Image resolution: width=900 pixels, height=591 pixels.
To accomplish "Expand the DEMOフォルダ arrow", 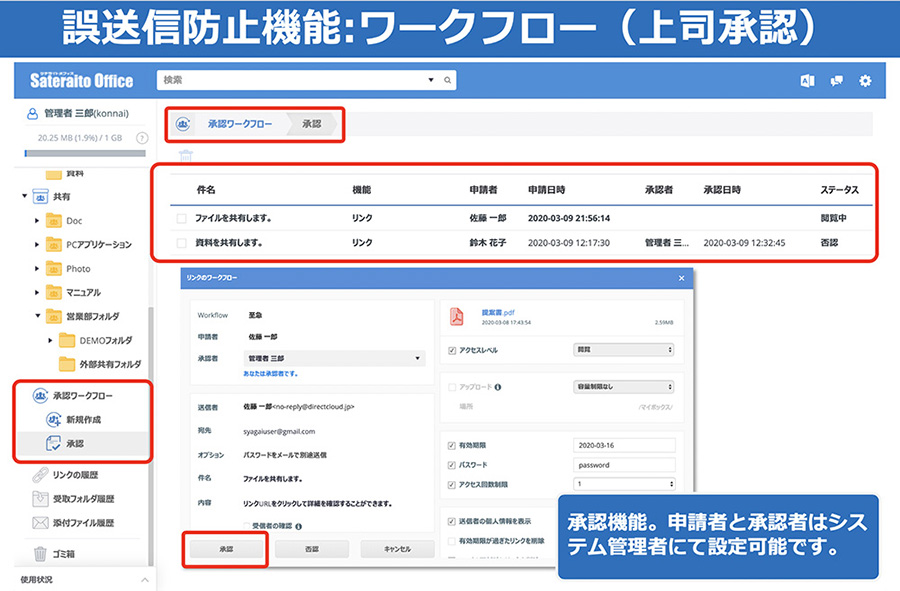I will click(51, 340).
